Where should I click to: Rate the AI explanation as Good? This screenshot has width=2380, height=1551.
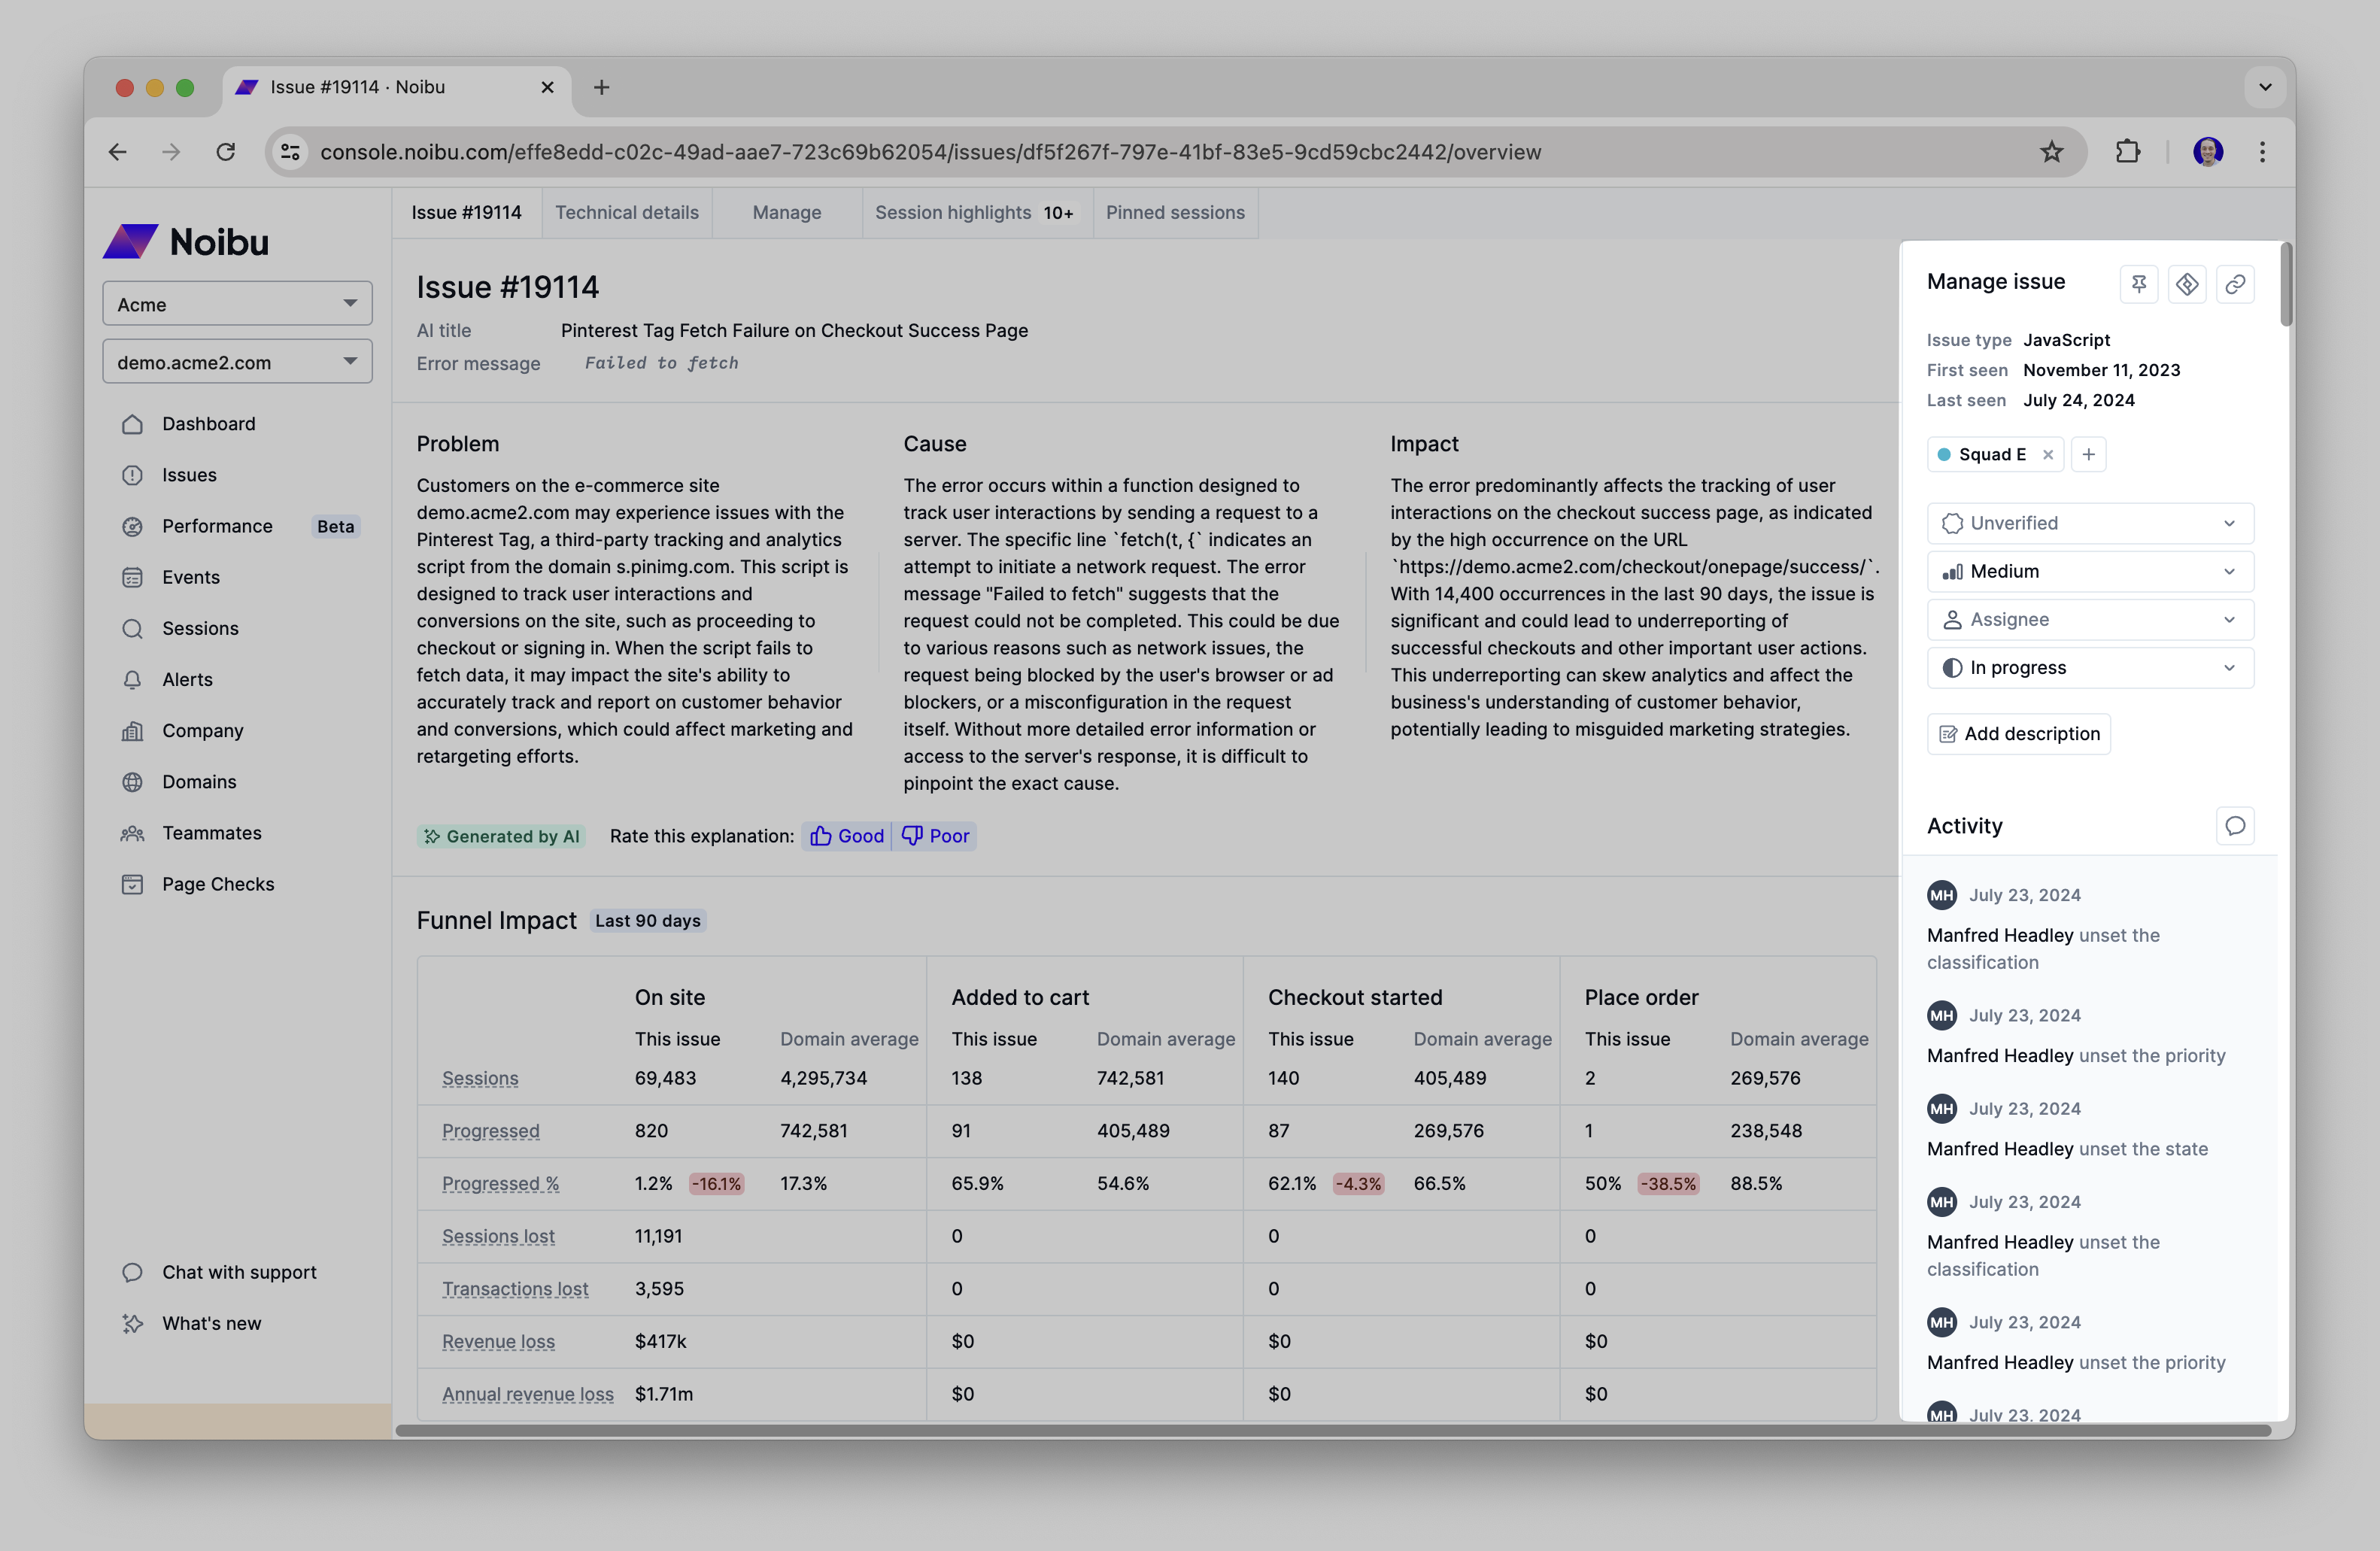coord(846,835)
